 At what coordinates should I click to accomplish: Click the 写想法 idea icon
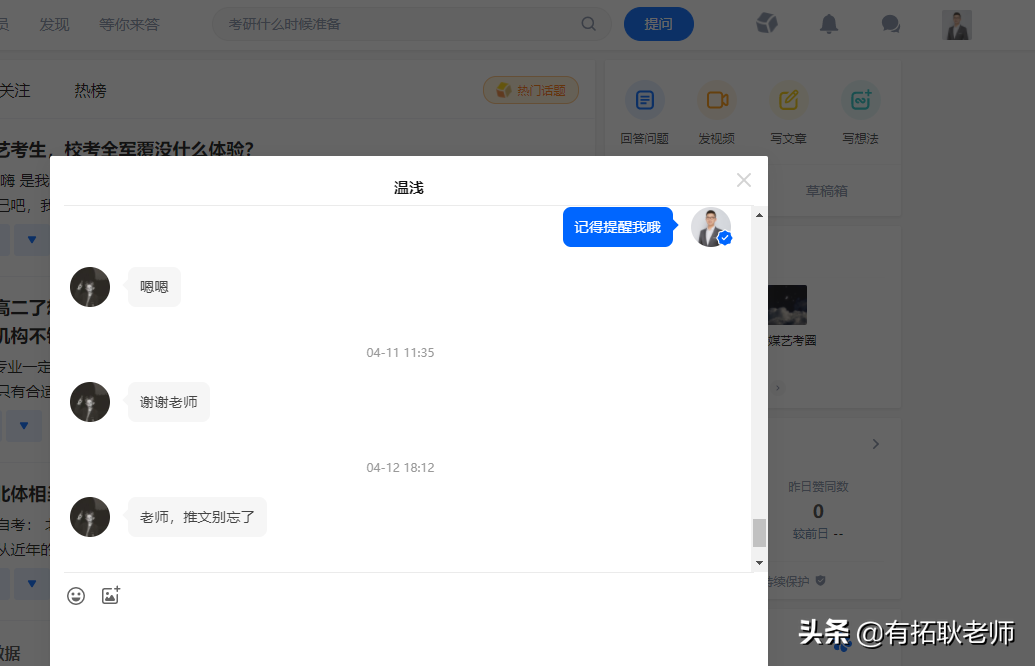[x=859, y=100]
